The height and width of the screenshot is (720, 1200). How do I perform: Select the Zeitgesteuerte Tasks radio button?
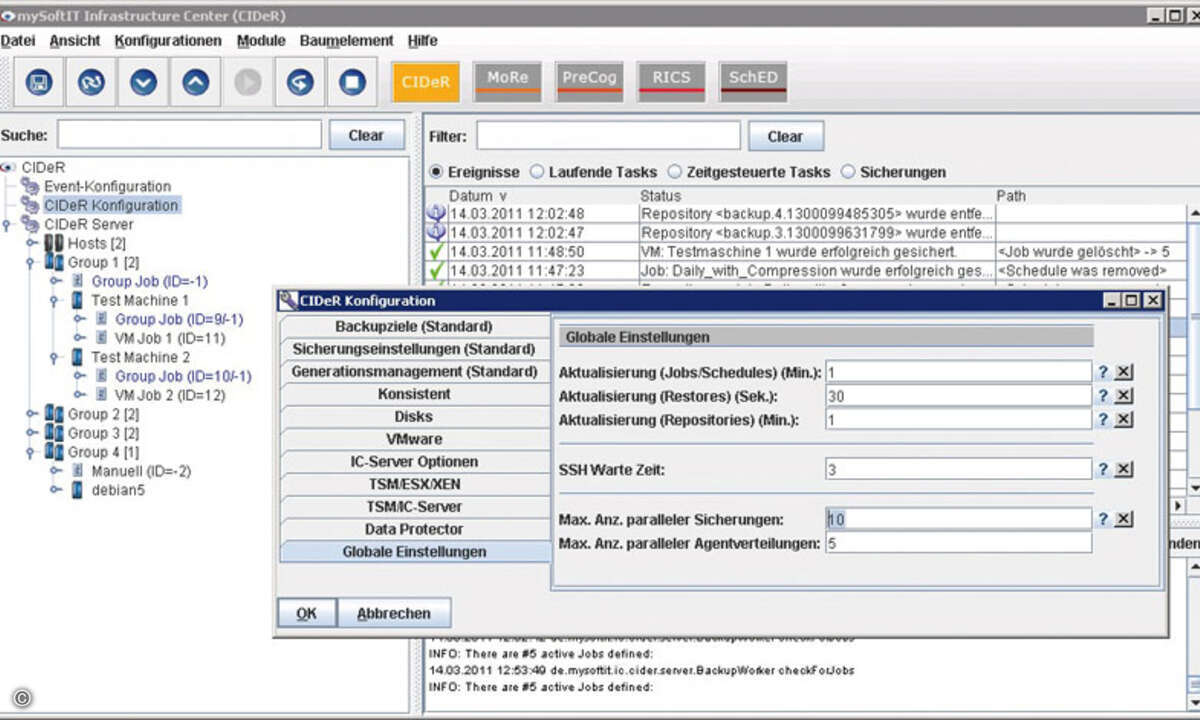[x=675, y=172]
